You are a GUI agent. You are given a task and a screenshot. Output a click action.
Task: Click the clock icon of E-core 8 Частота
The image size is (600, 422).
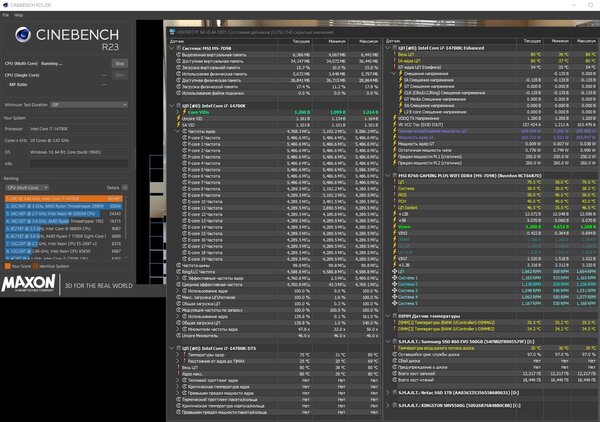(x=184, y=189)
